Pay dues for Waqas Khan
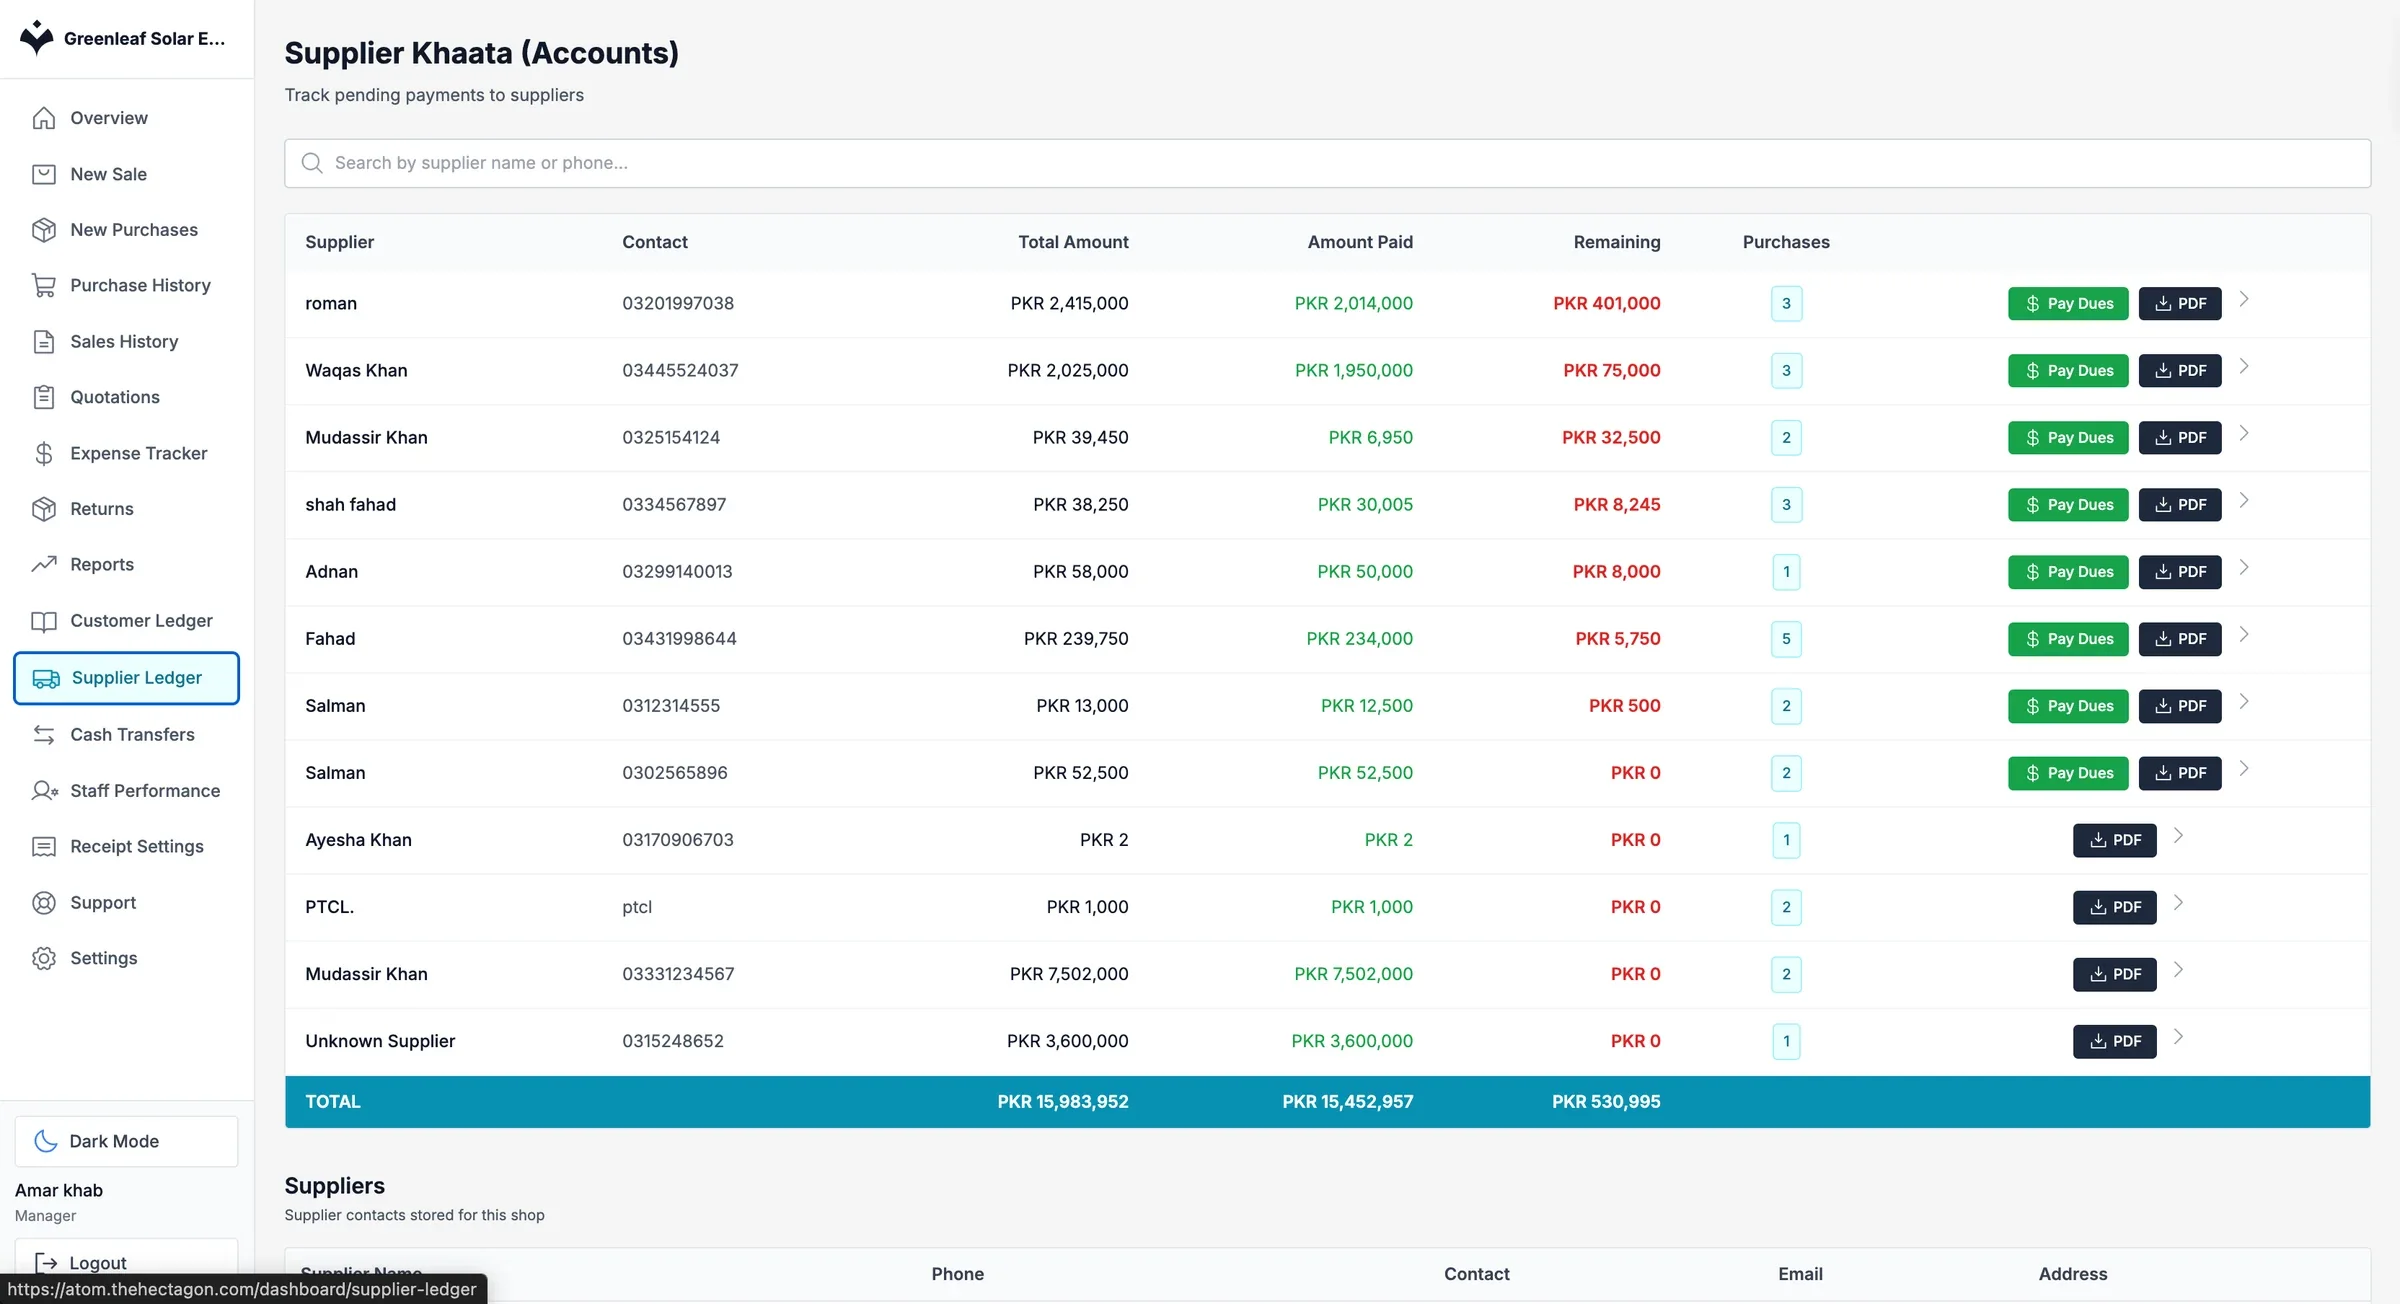This screenshot has height=1304, width=2400. coord(2068,371)
